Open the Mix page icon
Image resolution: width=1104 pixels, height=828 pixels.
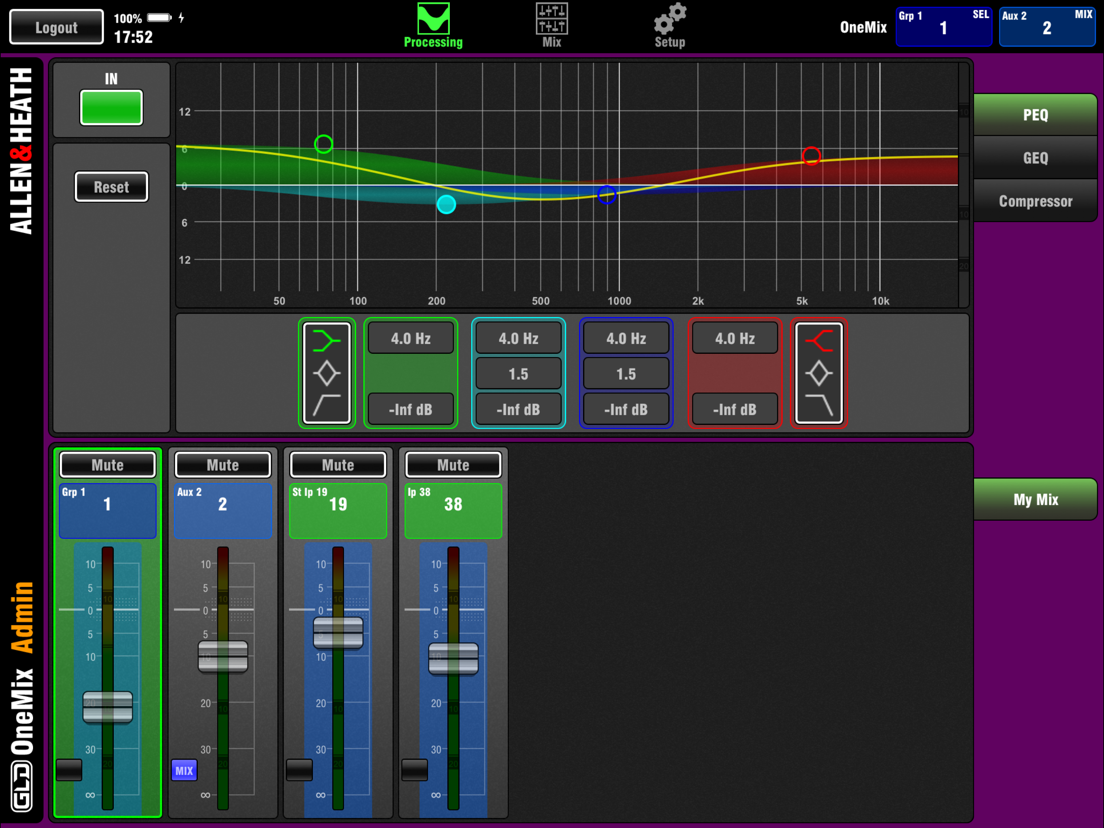(x=551, y=19)
